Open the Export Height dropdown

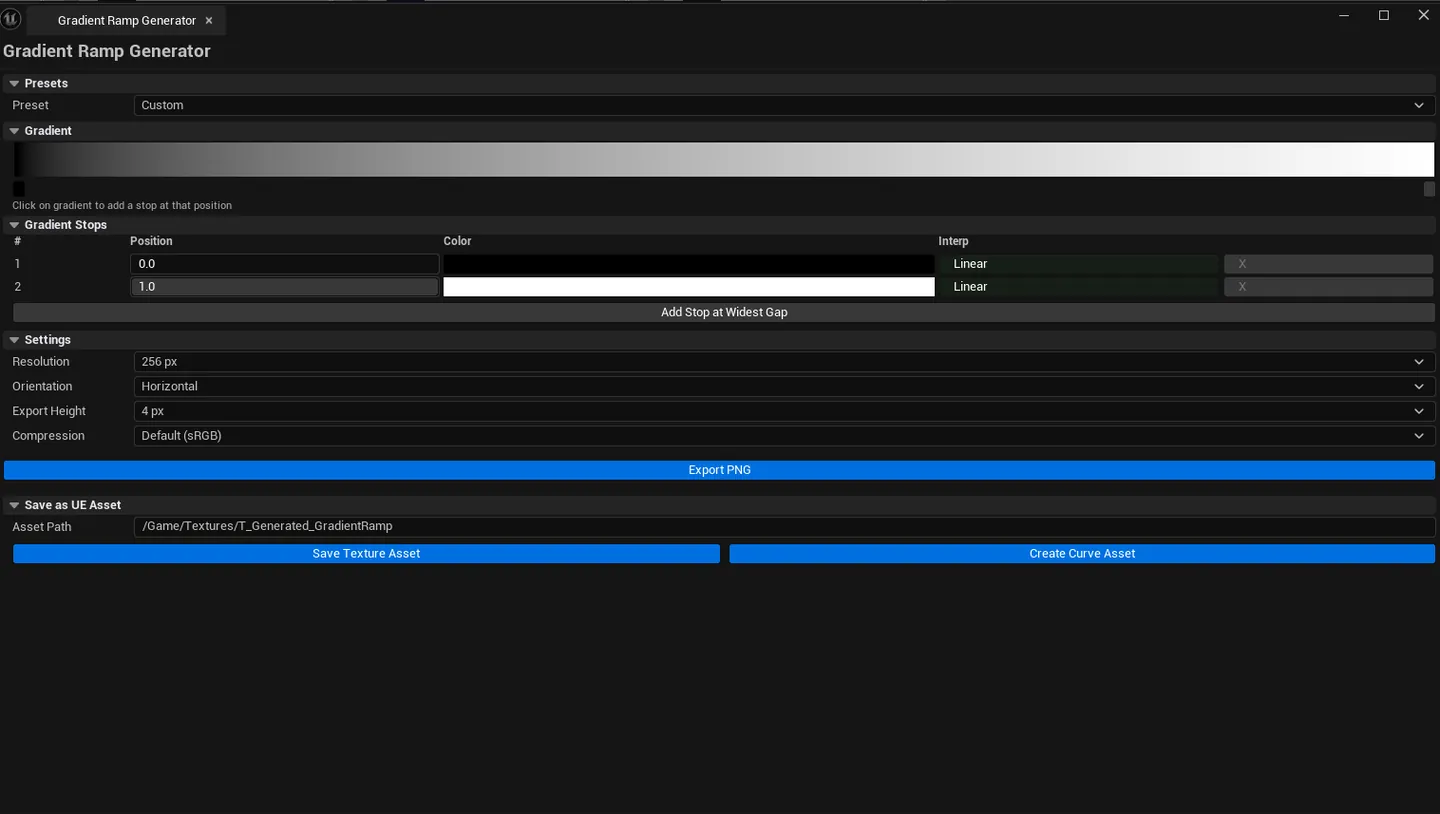784,411
